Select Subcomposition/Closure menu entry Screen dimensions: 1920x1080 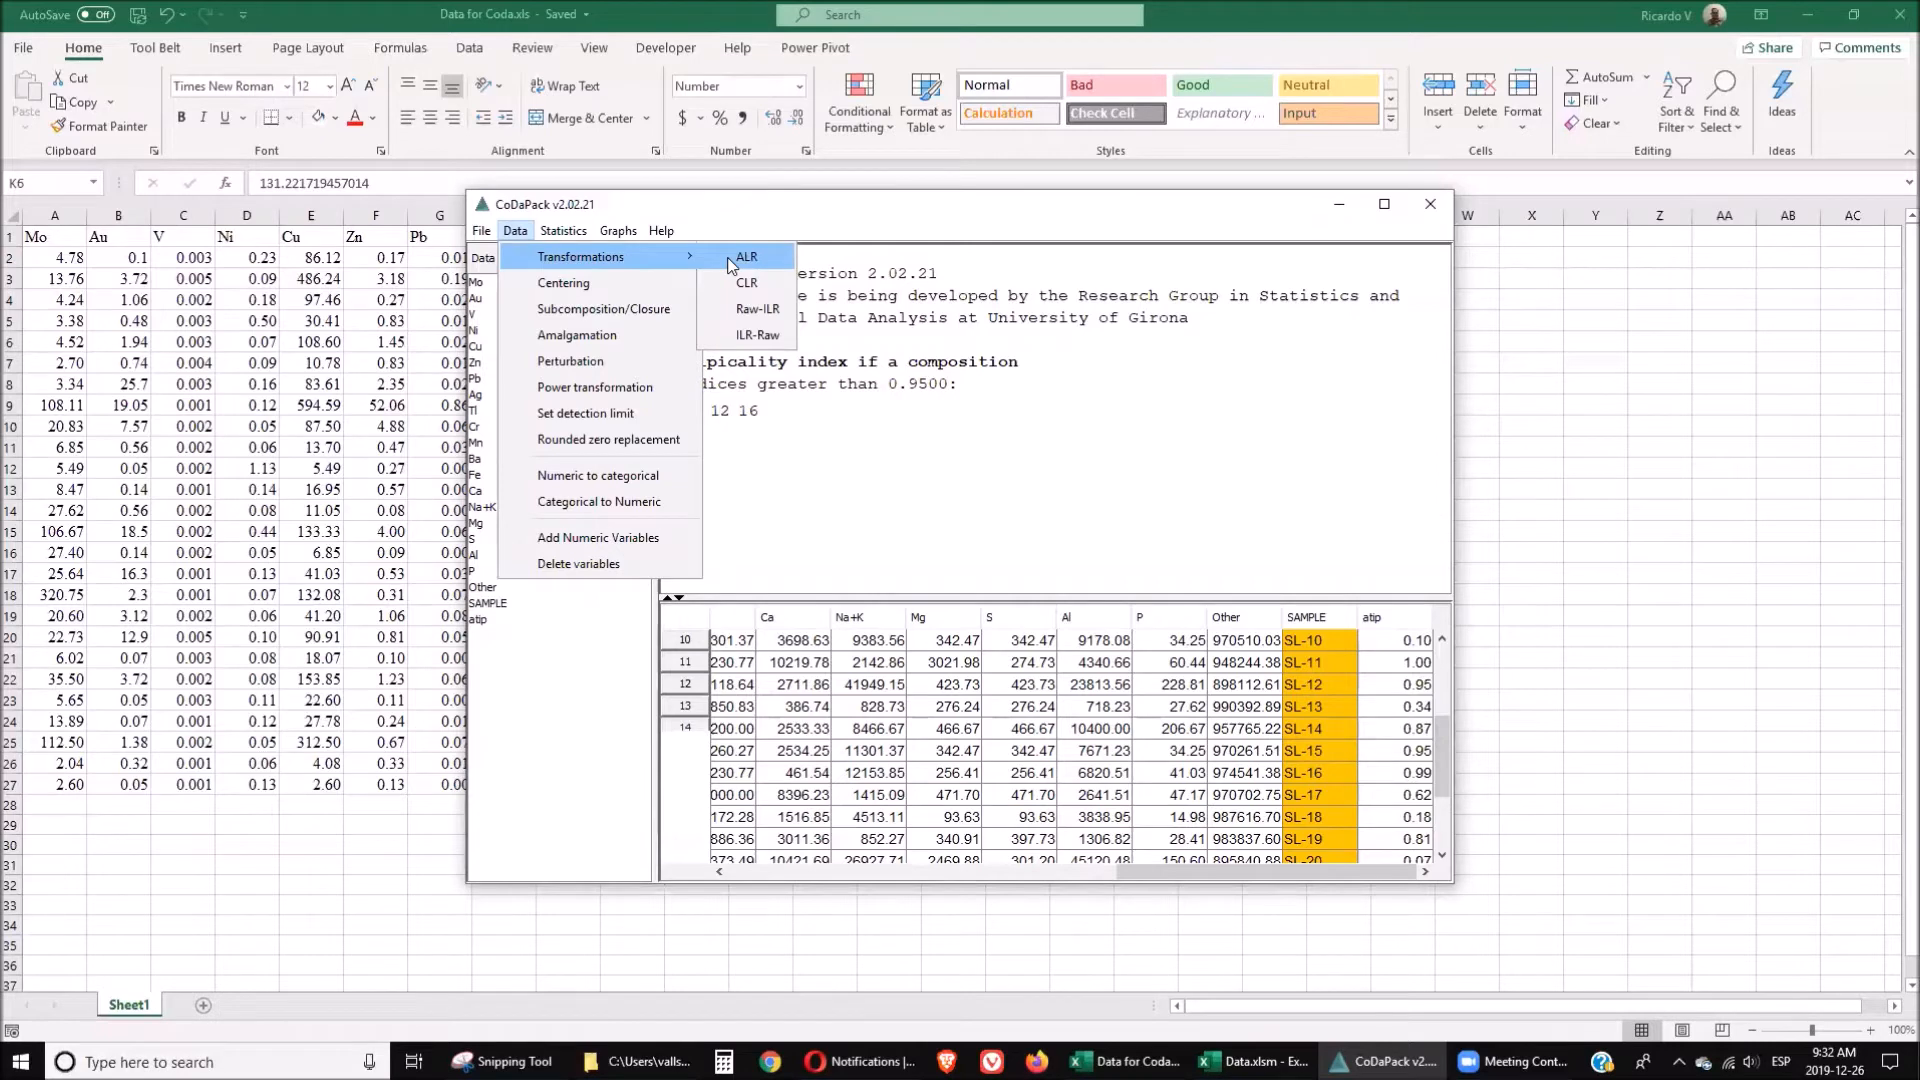[603, 309]
